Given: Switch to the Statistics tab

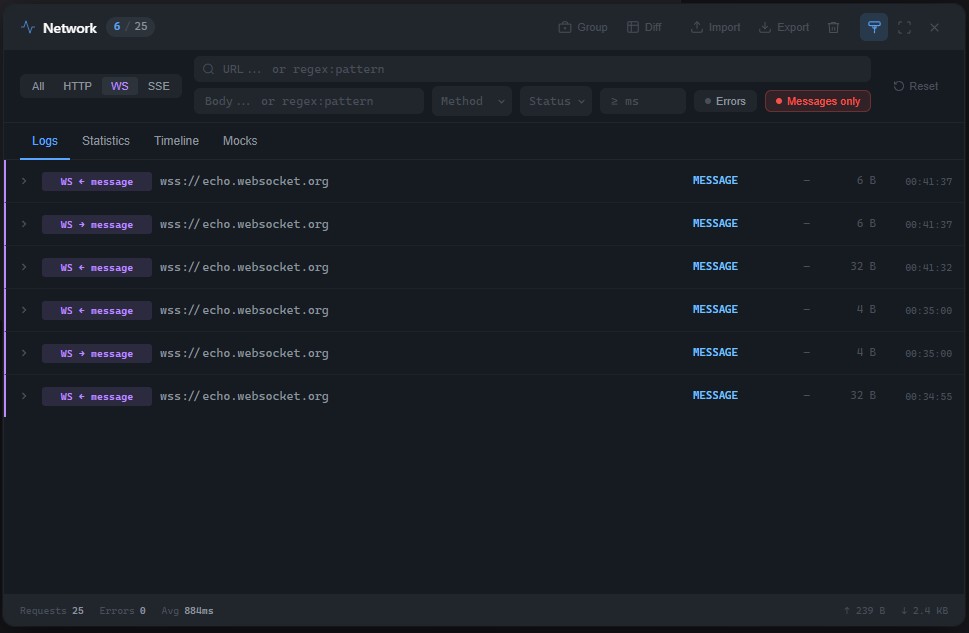Looking at the screenshot, I should [106, 141].
